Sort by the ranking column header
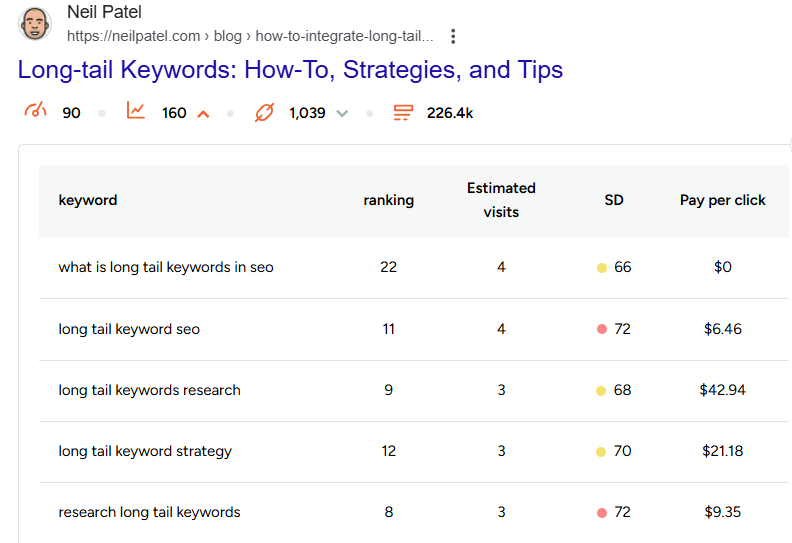The image size is (792, 543). pos(388,200)
